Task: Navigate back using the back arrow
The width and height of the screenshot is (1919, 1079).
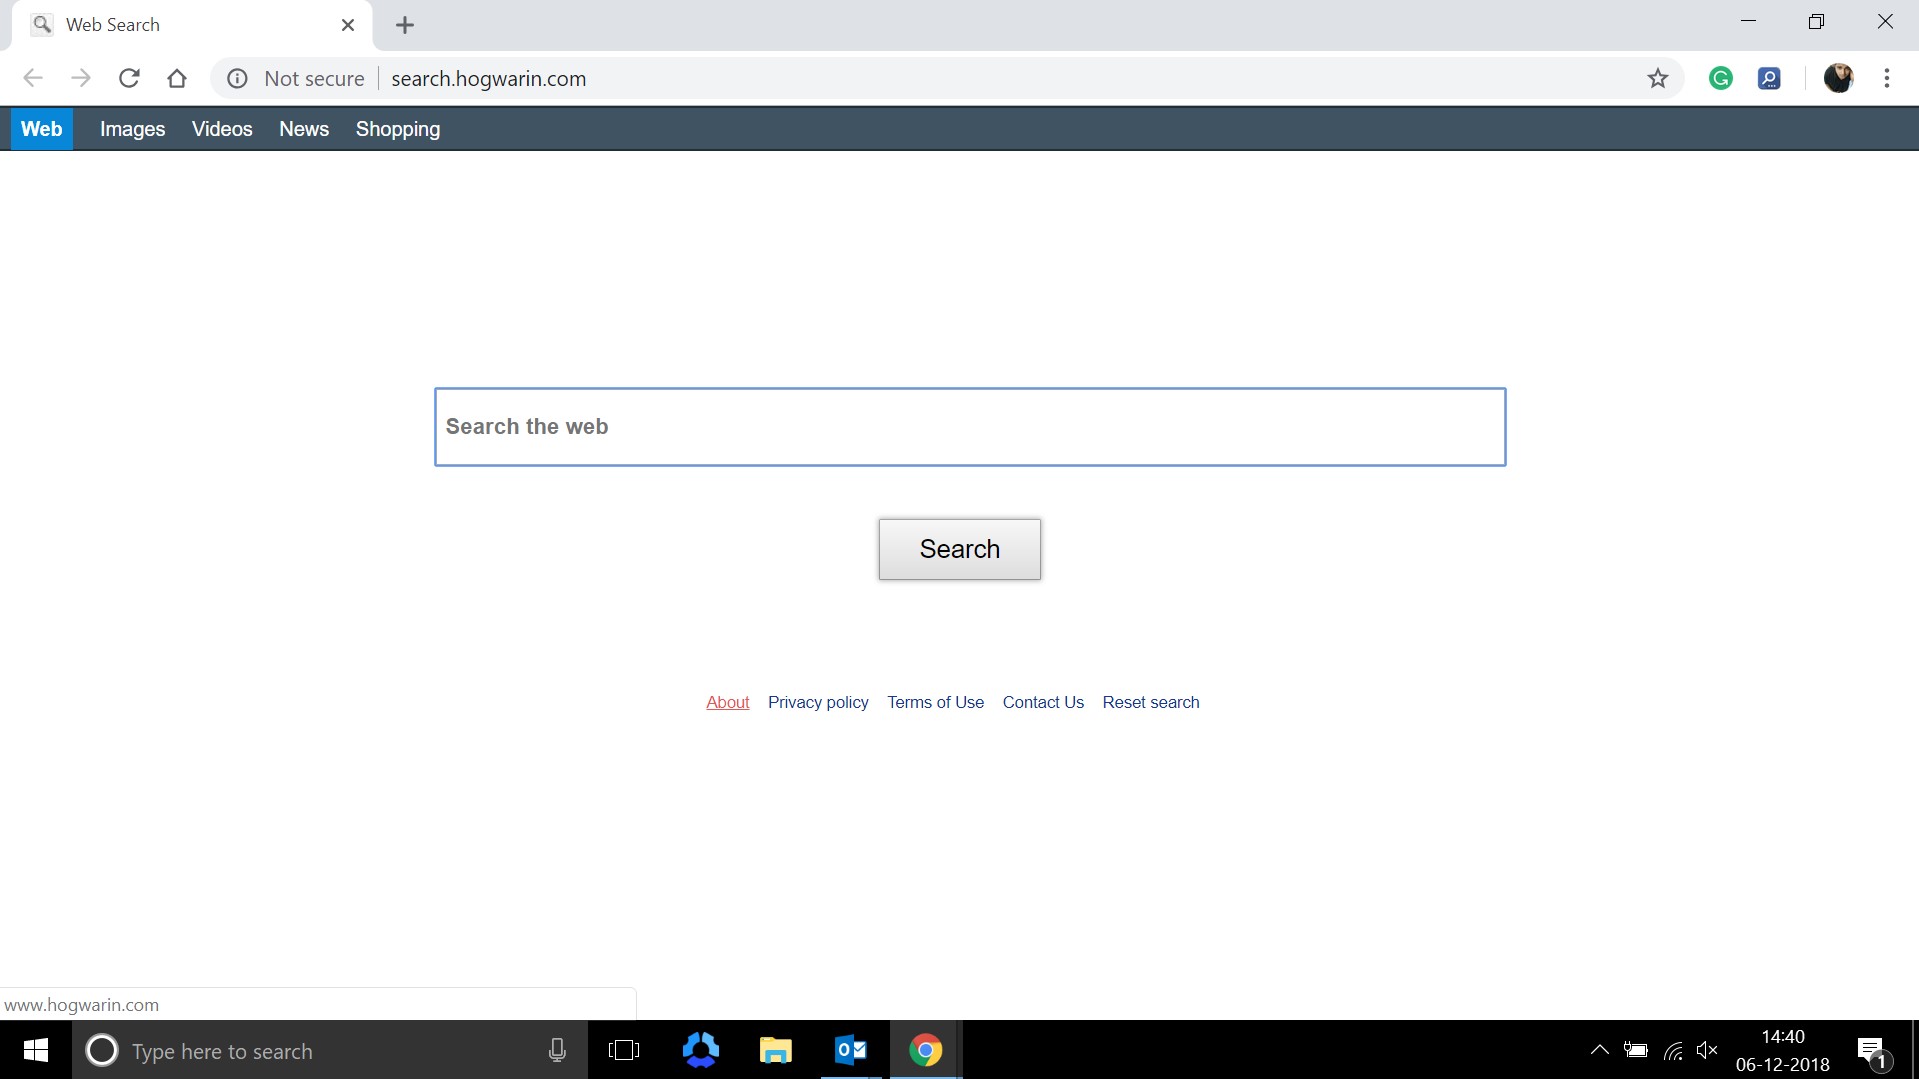Action: 33,78
